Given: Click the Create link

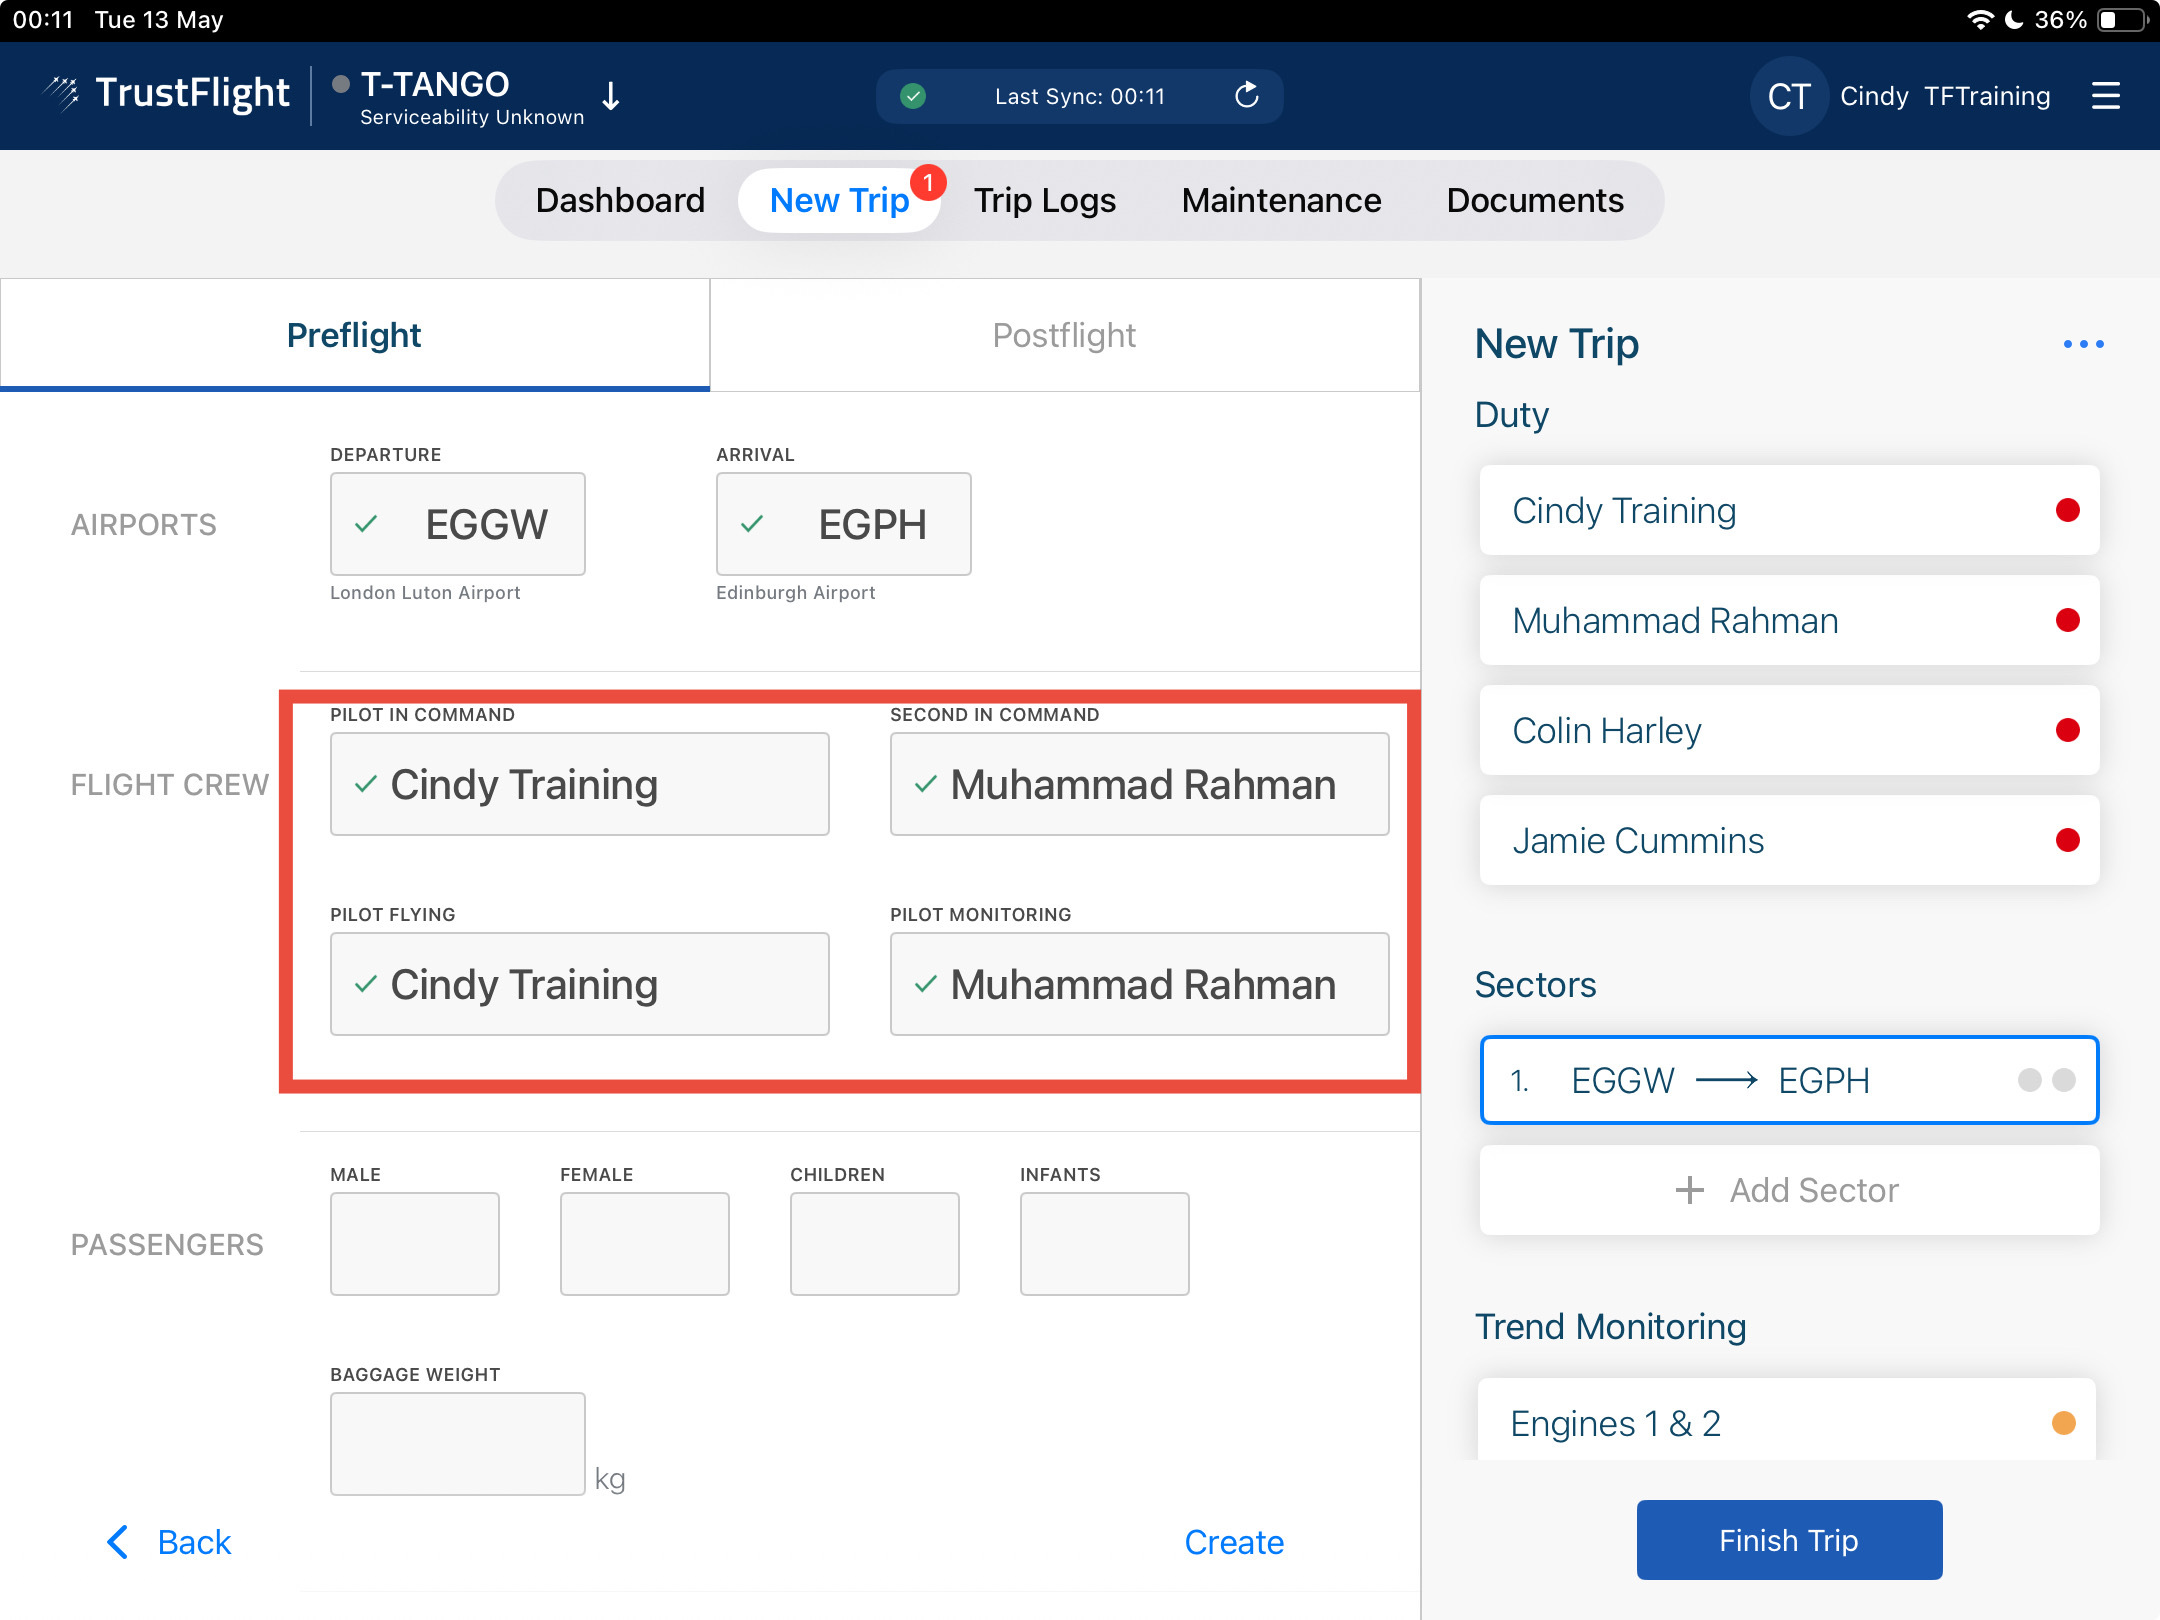Looking at the screenshot, I should pos(1233,1542).
